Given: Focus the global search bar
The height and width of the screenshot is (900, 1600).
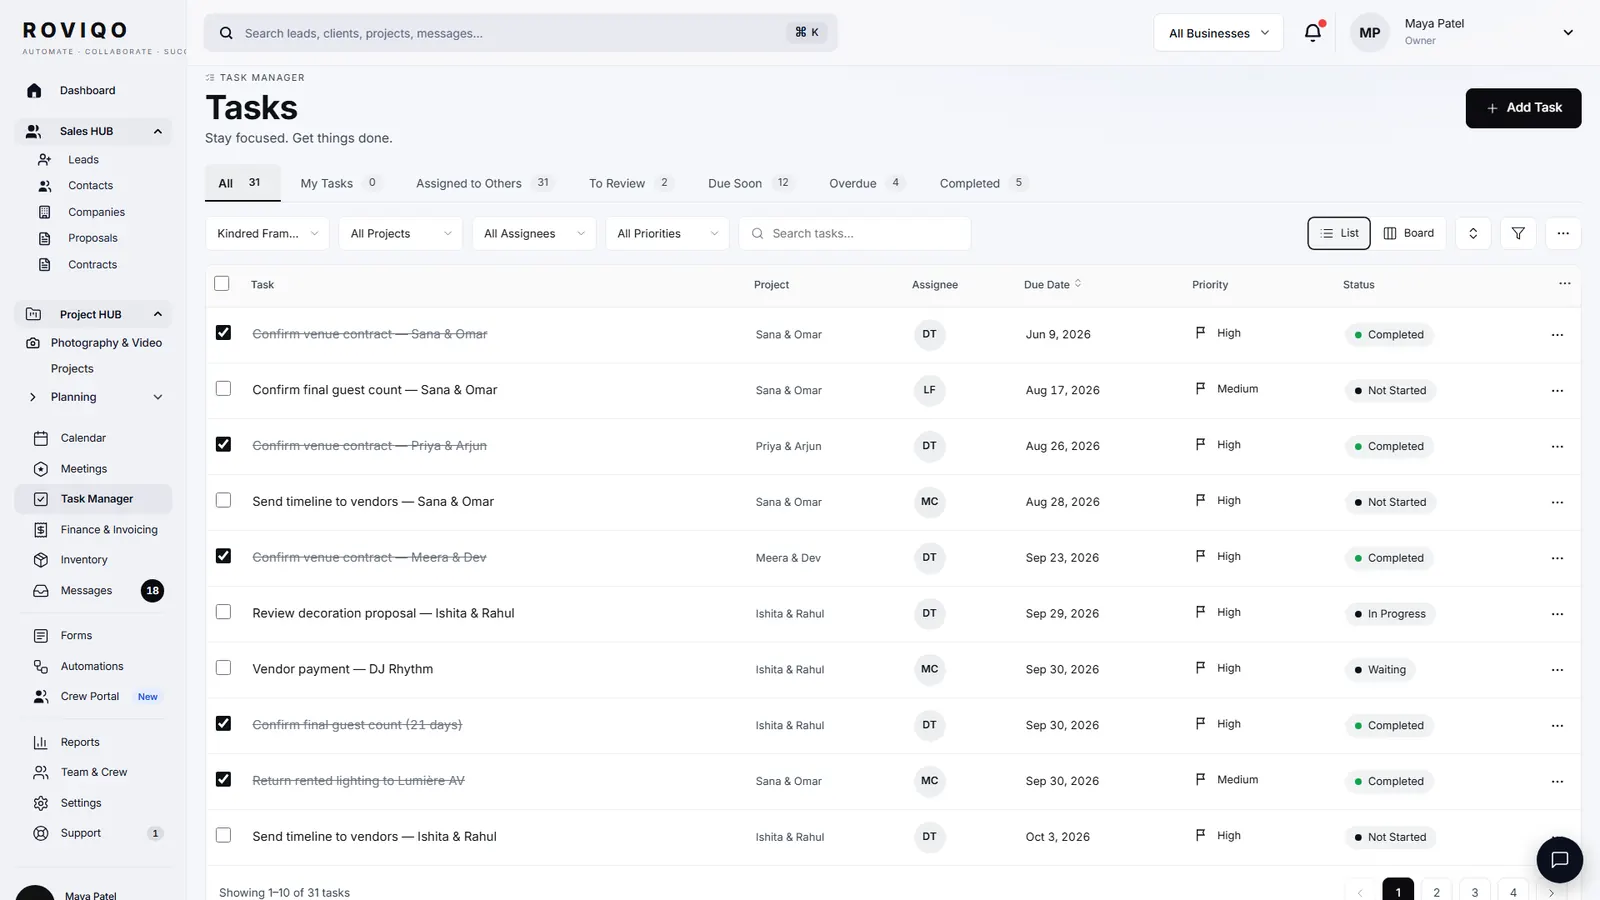Looking at the screenshot, I should pos(521,33).
